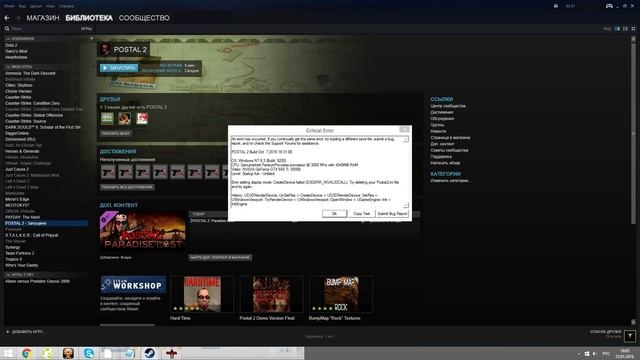Open the Steam Workshop banner
640x360 pixels.
coord(133,285)
